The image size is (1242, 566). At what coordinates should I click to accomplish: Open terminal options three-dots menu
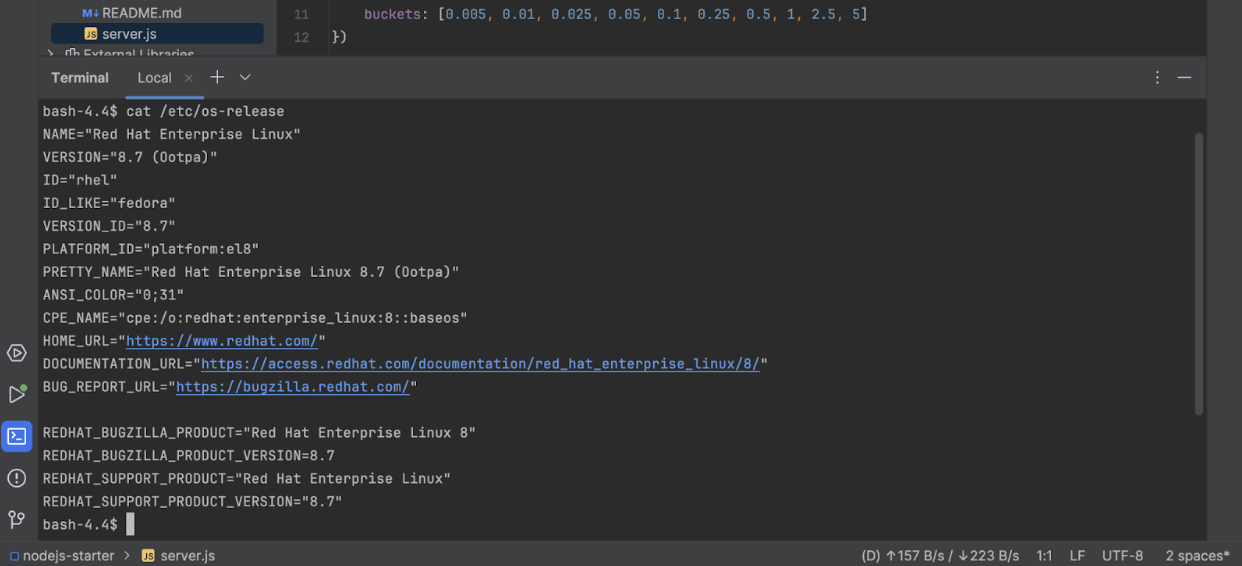(x=1157, y=77)
